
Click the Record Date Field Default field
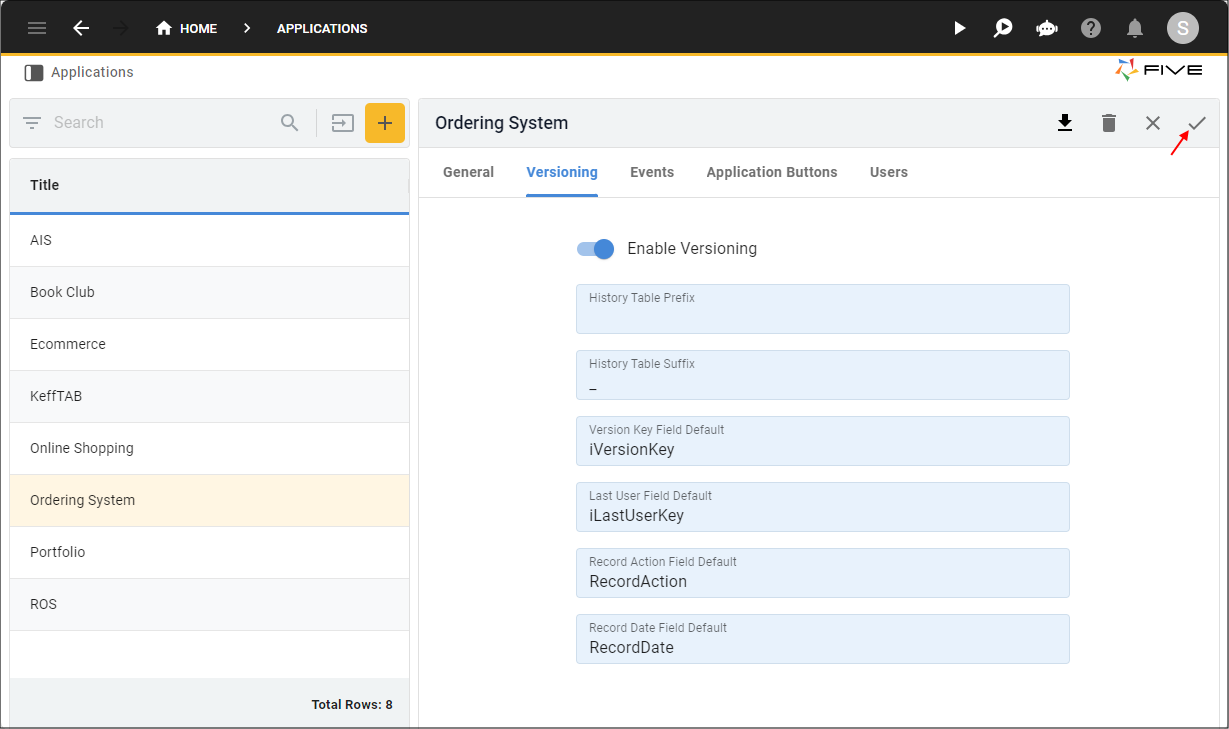(x=823, y=639)
